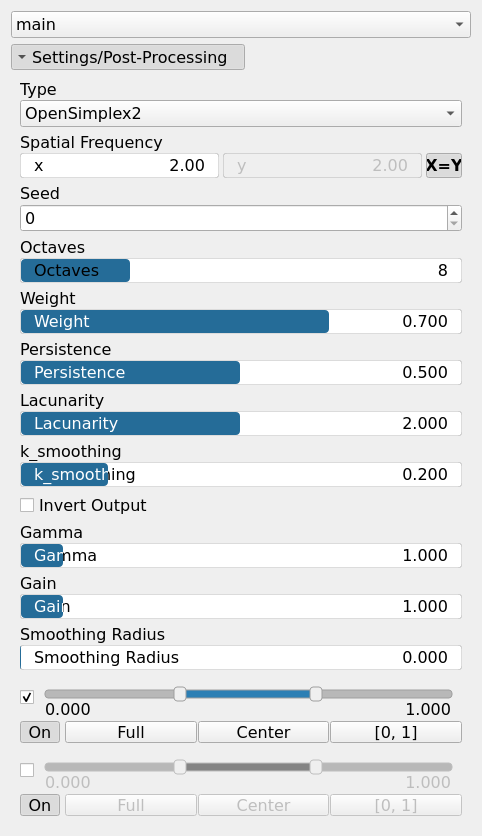Click the first On button
The image size is (482, 836).
pyautogui.click(x=40, y=732)
